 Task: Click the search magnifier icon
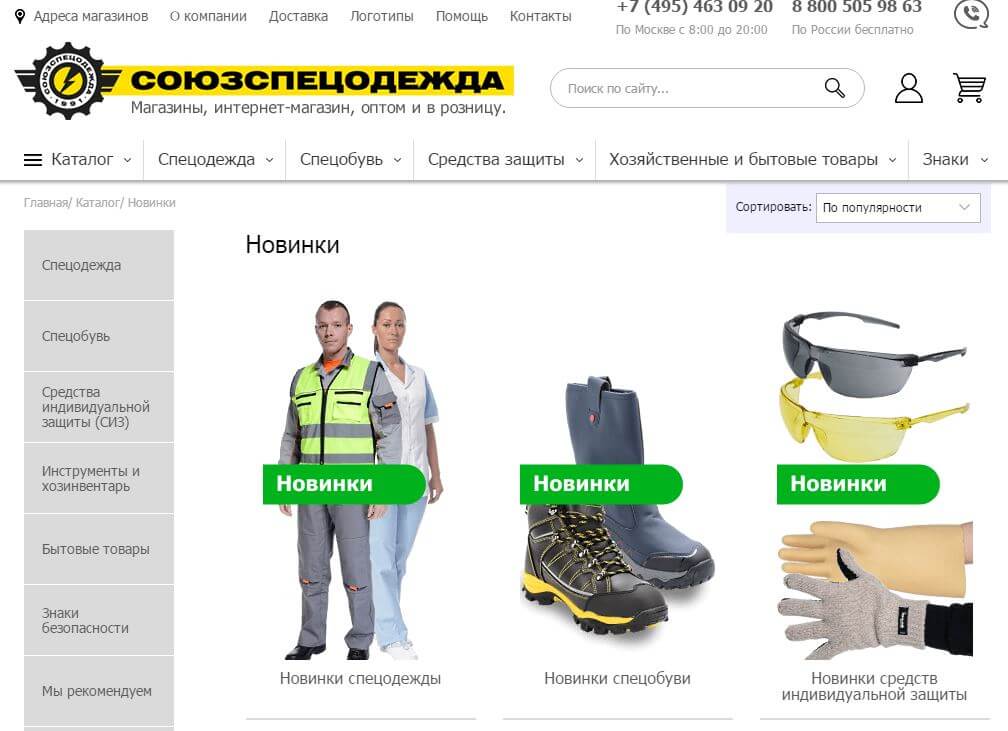(834, 88)
